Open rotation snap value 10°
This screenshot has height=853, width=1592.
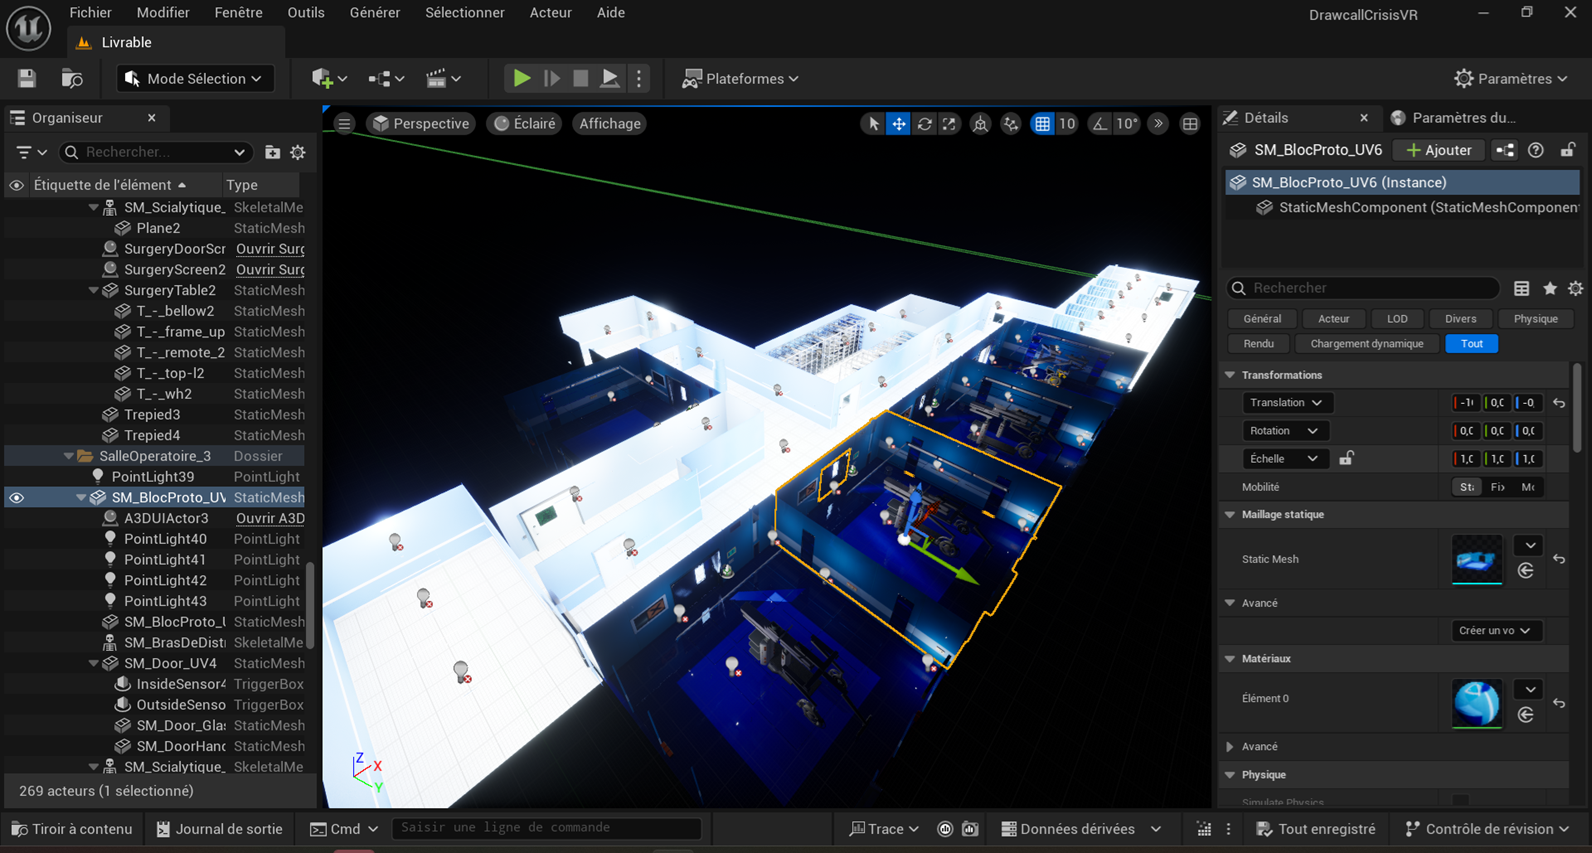1127,124
